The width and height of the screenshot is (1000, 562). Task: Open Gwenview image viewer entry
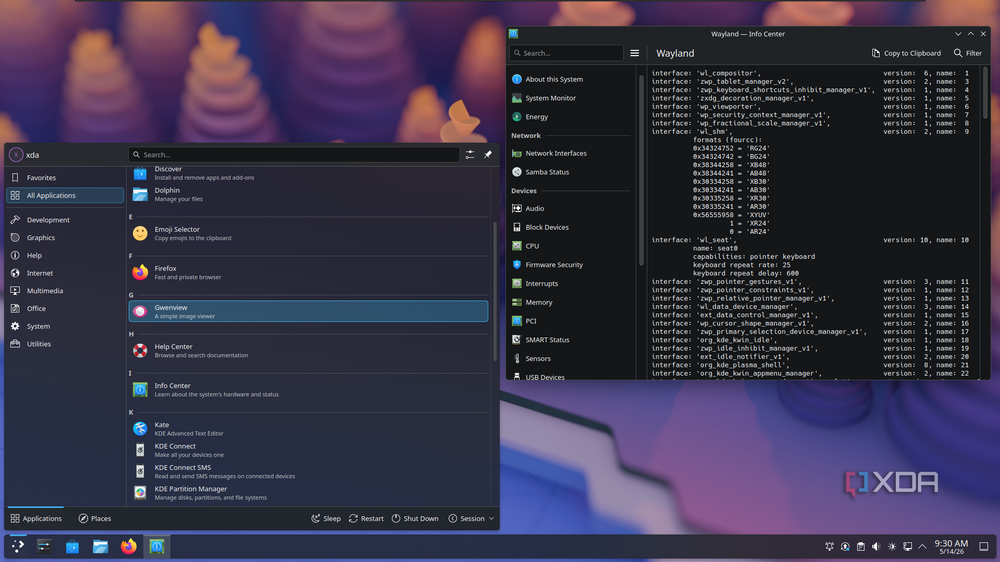[x=308, y=311]
